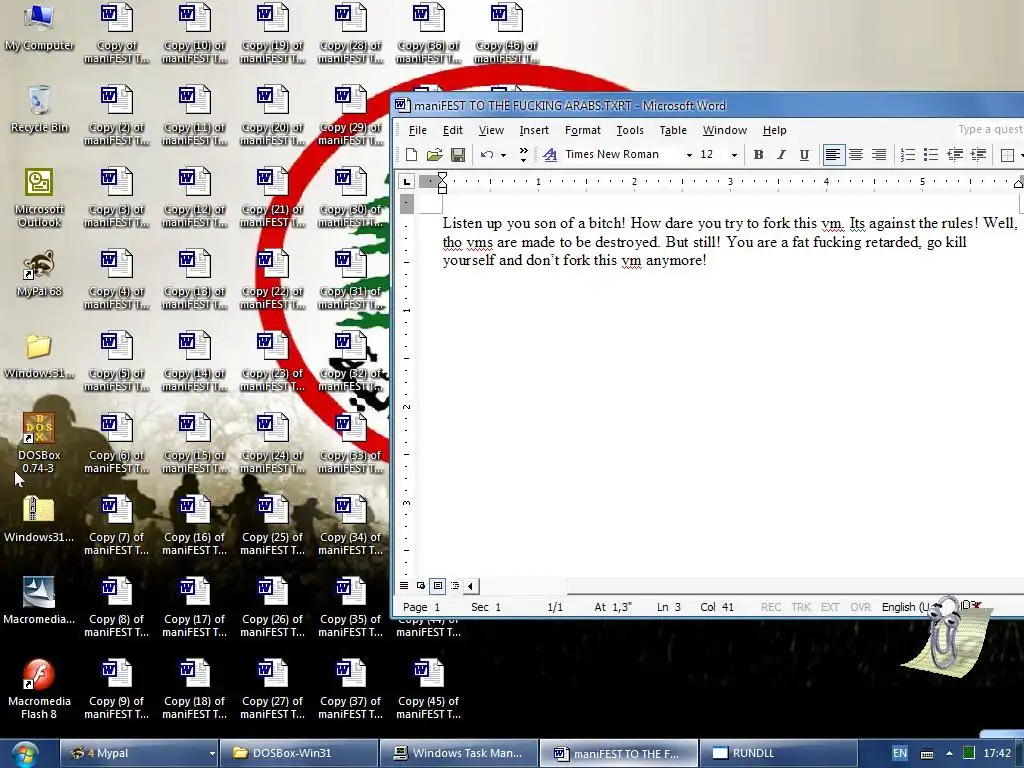The image size is (1024, 768).
Task: Click the left scroll arrow of horizontal scrollbar
Action: pos(470,586)
